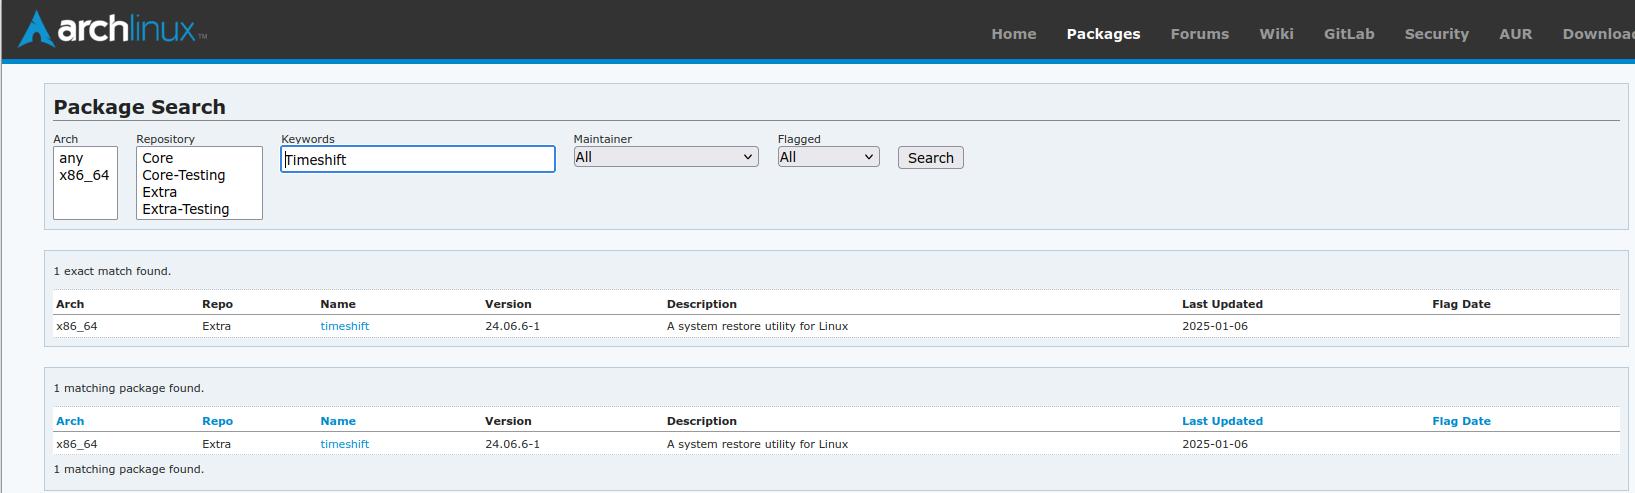This screenshot has width=1635, height=493.
Task: Click the 'Package Search' heading
Action: click(139, 107)
